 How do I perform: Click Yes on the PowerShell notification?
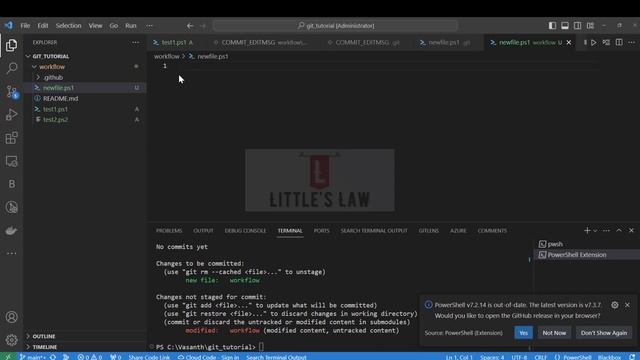(x=523, y=333)
